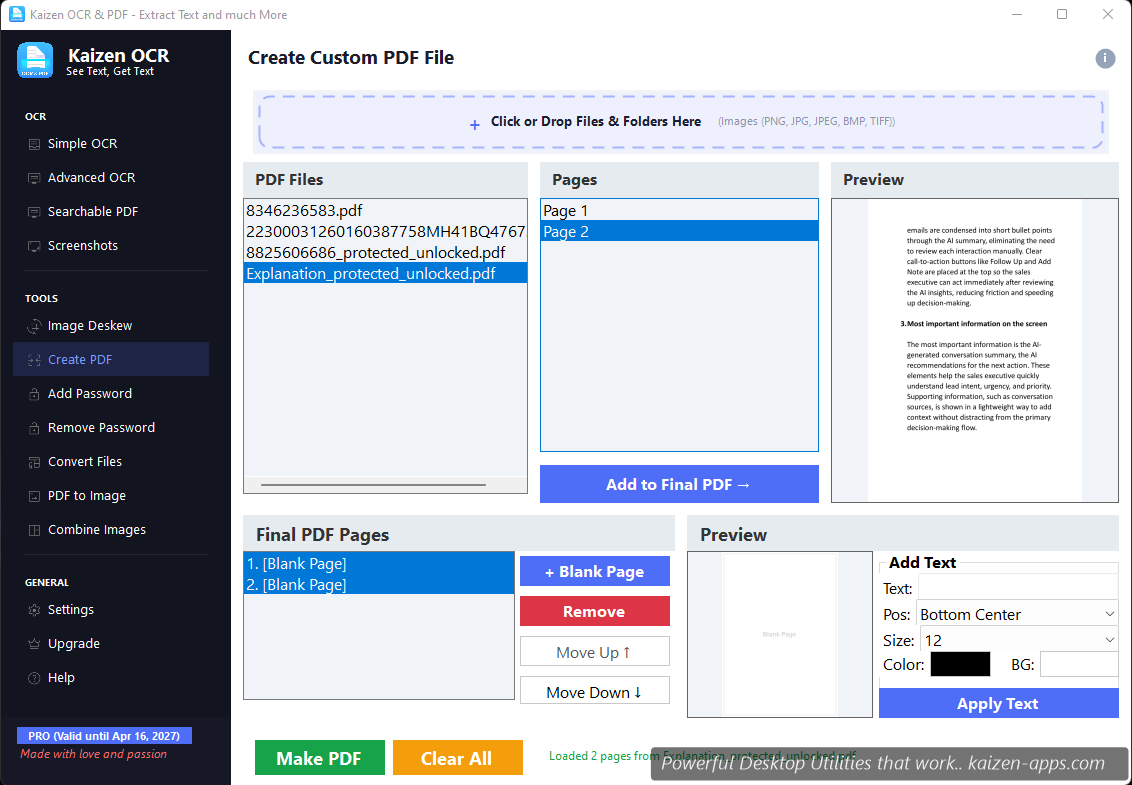1132x785 pixels.
Task: Click the info icon in the header
Action: [x=1105, y=58]
